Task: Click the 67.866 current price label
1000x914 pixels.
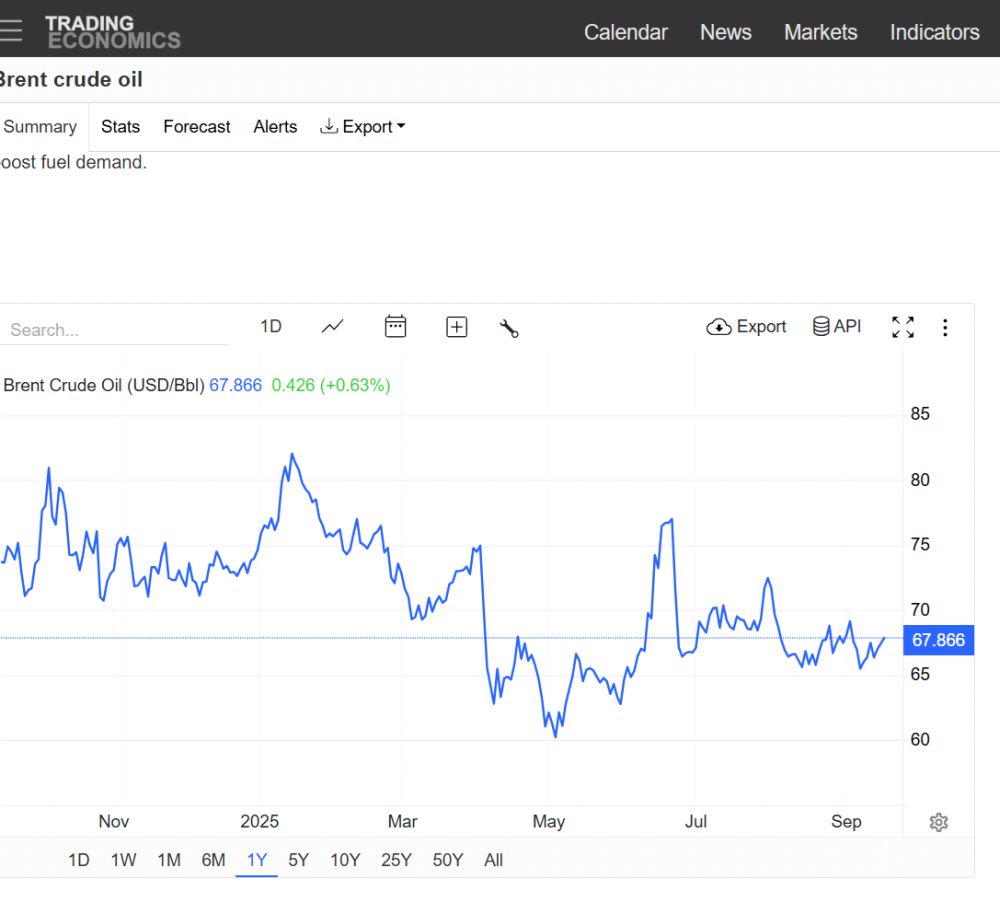Action: pyautogui.click(x=938, y=640)
